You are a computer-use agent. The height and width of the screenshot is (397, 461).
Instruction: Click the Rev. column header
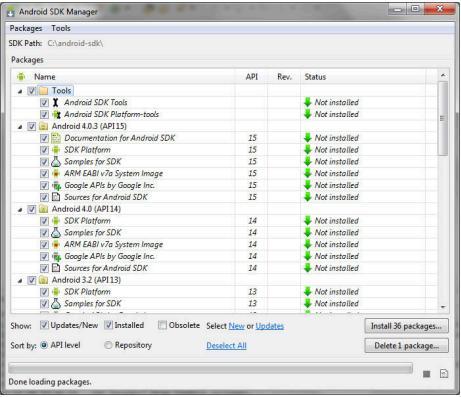tap(284, 77)
